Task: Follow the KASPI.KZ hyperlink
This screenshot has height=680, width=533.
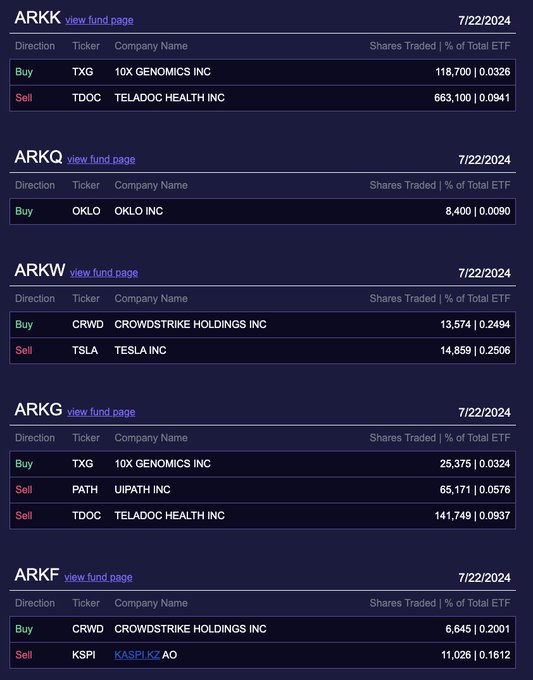Action: point(137,655)
